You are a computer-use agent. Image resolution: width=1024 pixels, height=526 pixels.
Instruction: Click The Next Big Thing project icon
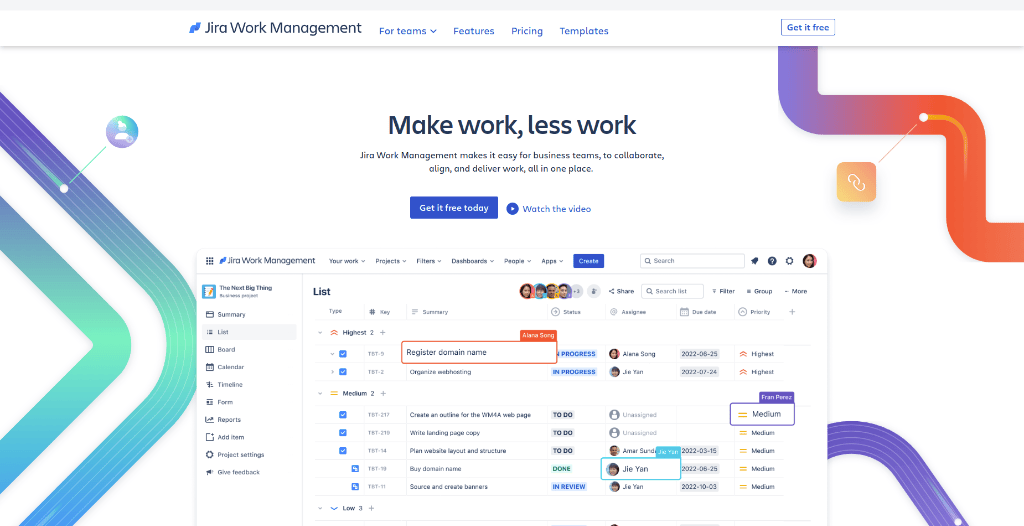[209, 291]
